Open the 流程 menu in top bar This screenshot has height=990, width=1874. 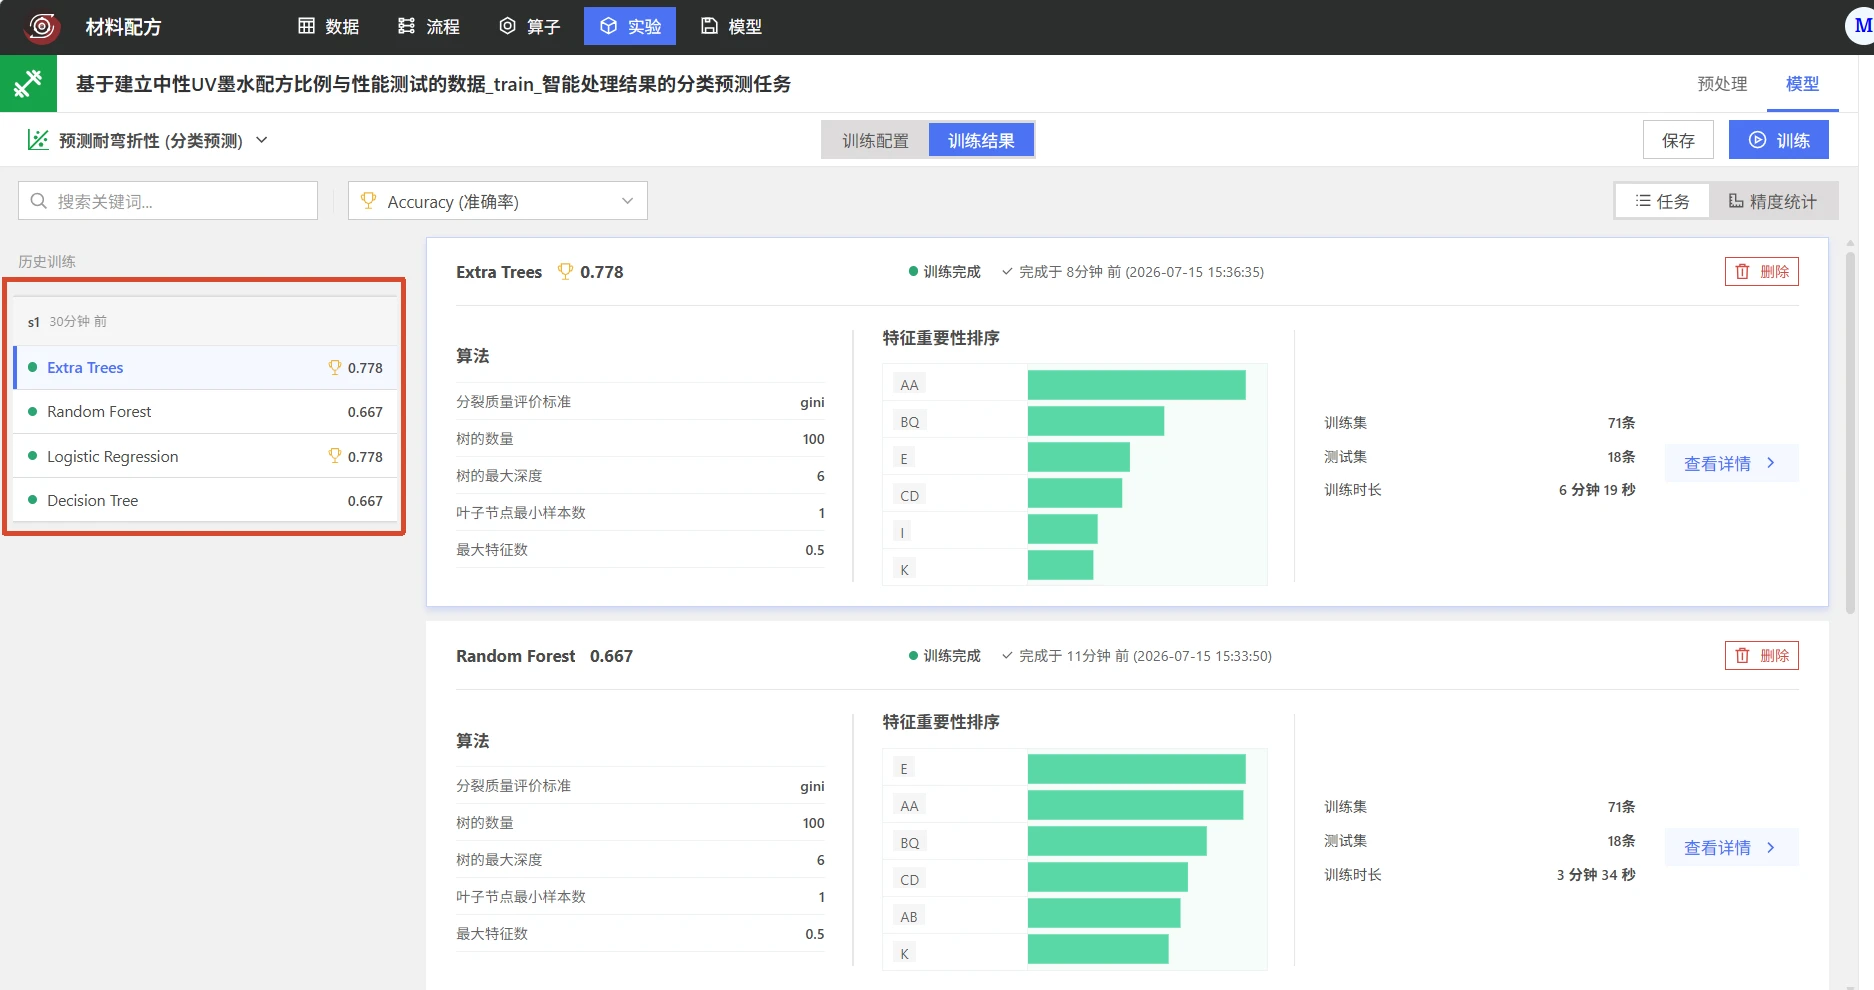[x=428, y=26]
